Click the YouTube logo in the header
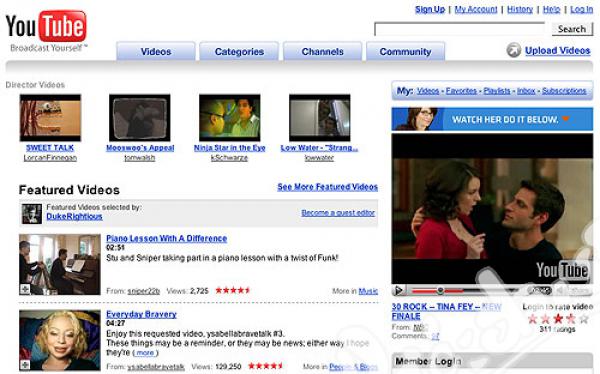This screenshot has height=374, width=600. (46, 26)
